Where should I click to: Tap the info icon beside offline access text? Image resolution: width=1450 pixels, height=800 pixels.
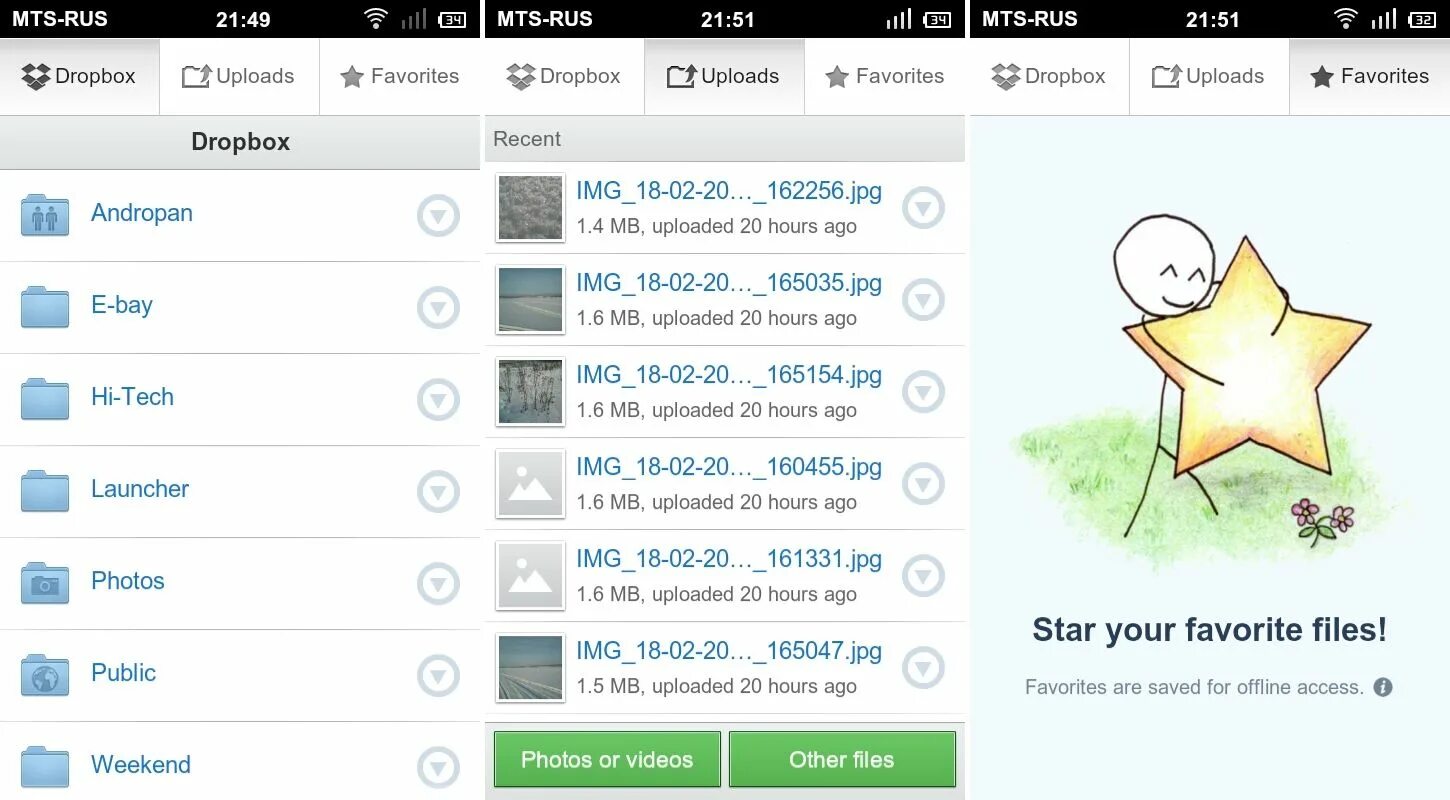1383,687
